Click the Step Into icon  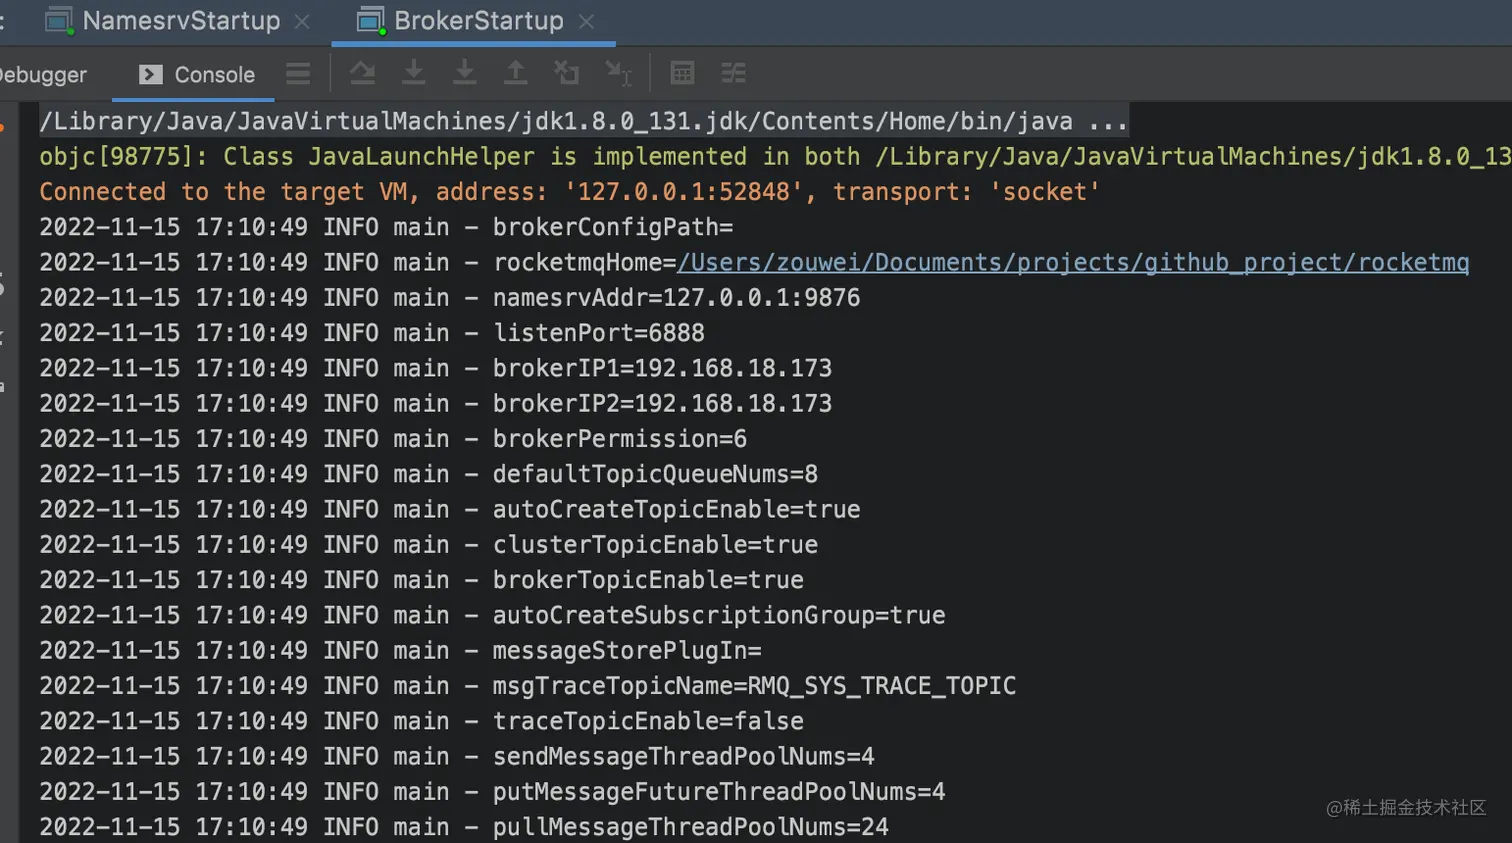click(413, 73)
